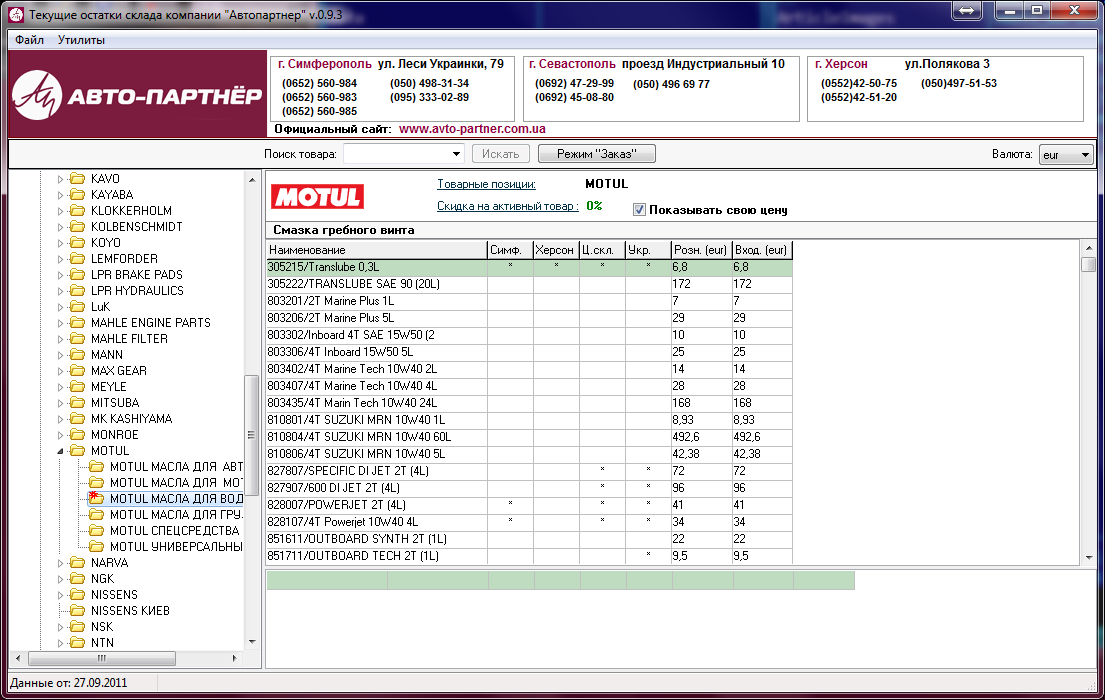
Task: Select the MOTUL МАСЛА ДЛЯ ГРУ. subfolder
Action: [x=176, y=515]
